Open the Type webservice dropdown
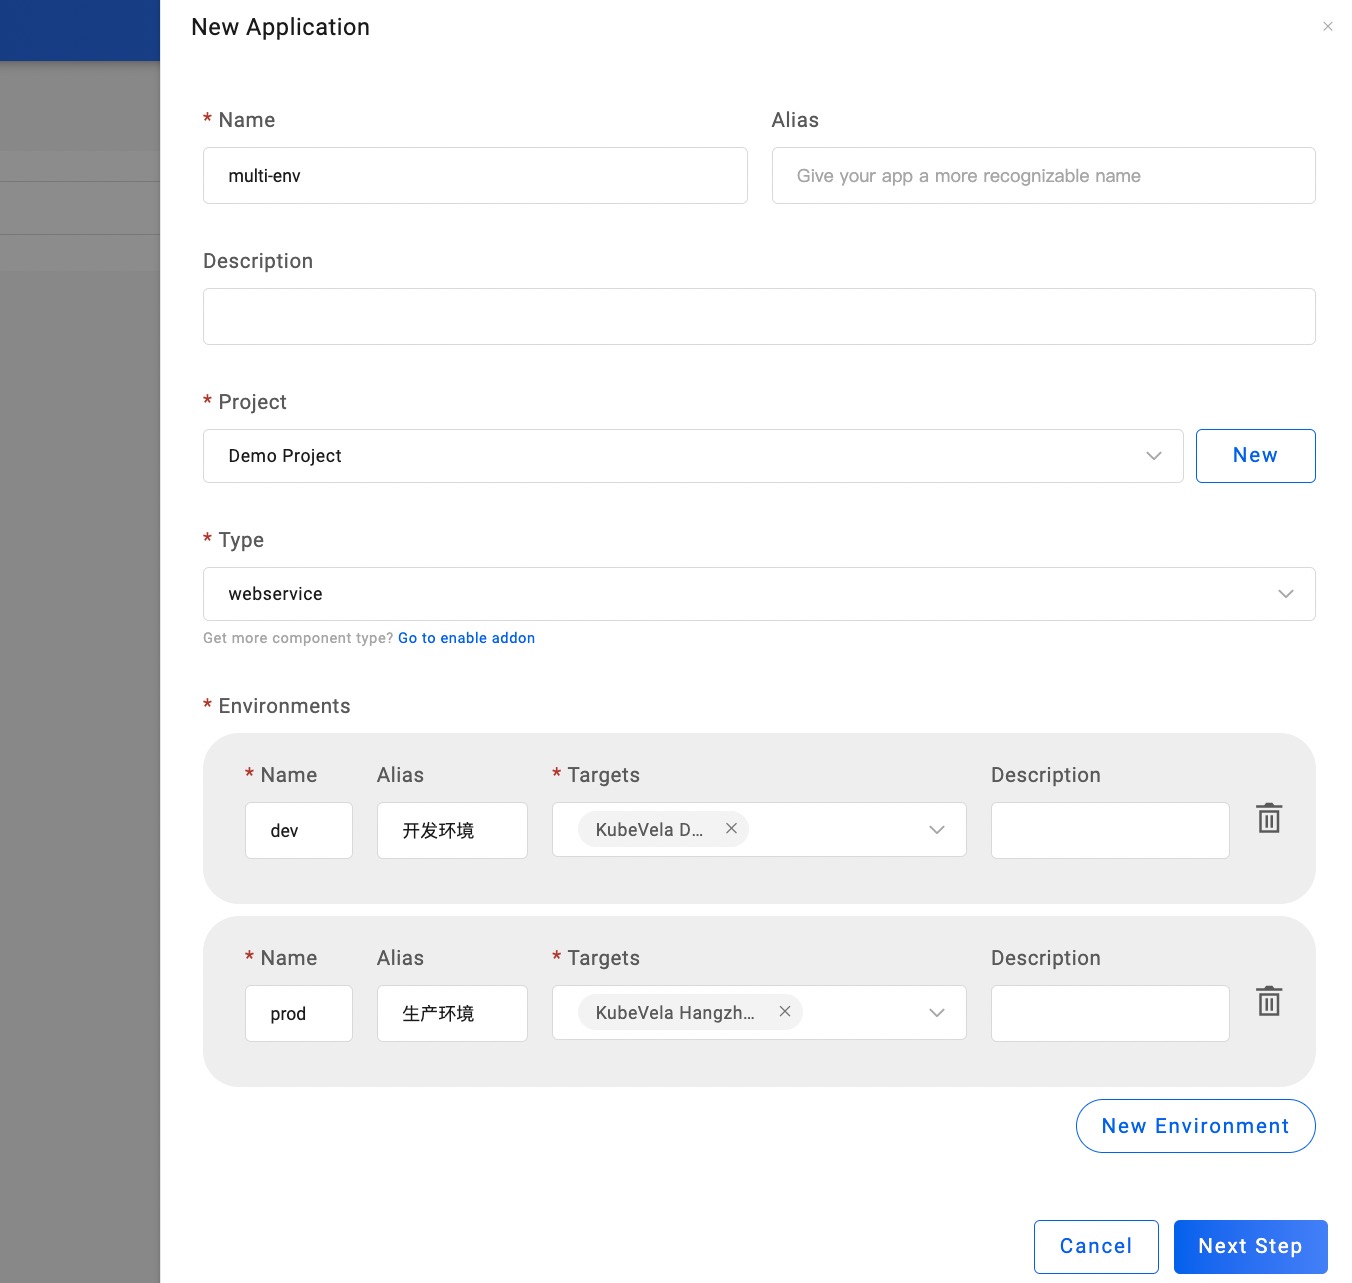The image size is (1352, 1283). (1285, 594)
